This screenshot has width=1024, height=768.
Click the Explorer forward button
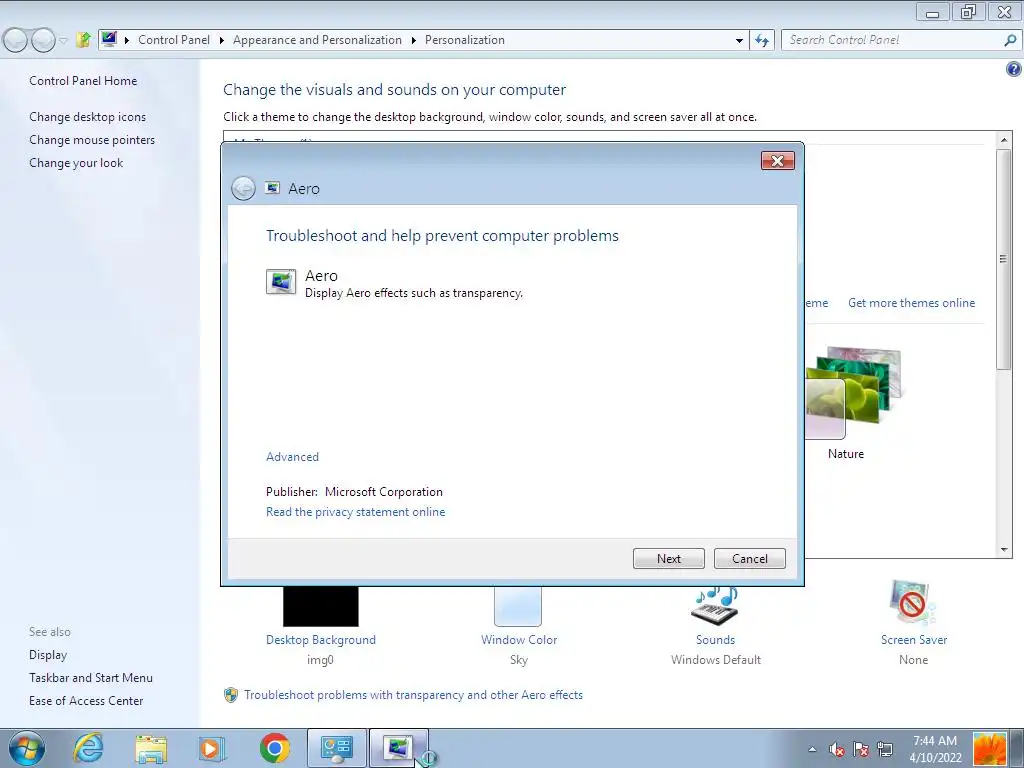(43, 40)
